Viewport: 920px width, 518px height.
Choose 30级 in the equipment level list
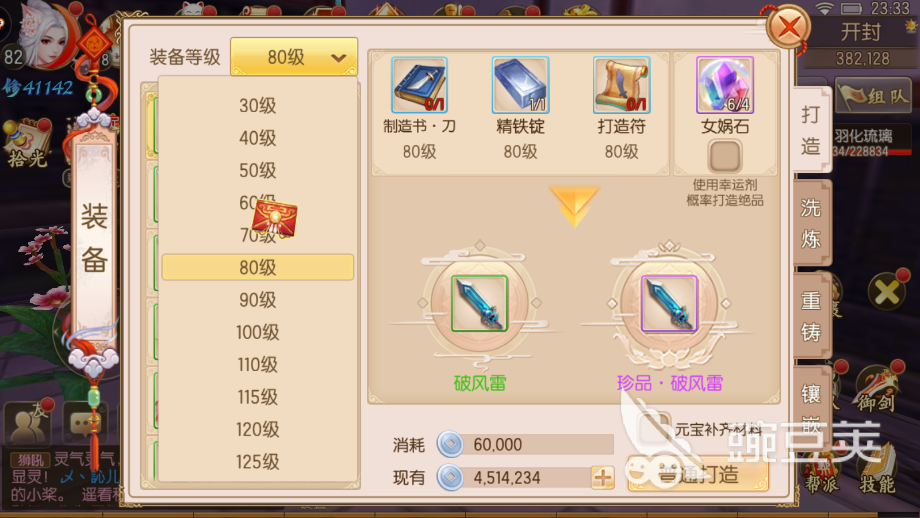[x=258, y=106]
